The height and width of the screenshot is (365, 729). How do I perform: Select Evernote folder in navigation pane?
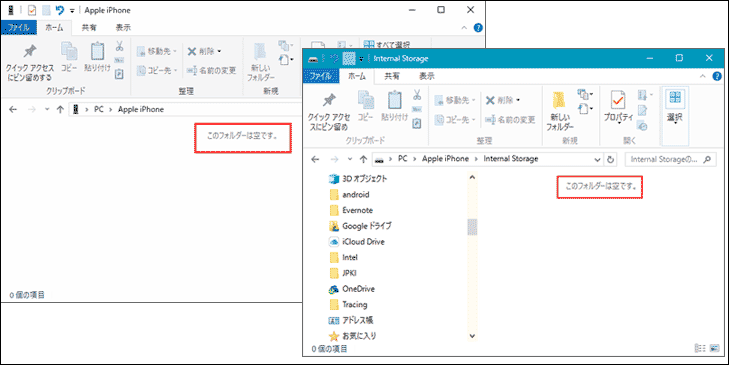click(351, 210)
